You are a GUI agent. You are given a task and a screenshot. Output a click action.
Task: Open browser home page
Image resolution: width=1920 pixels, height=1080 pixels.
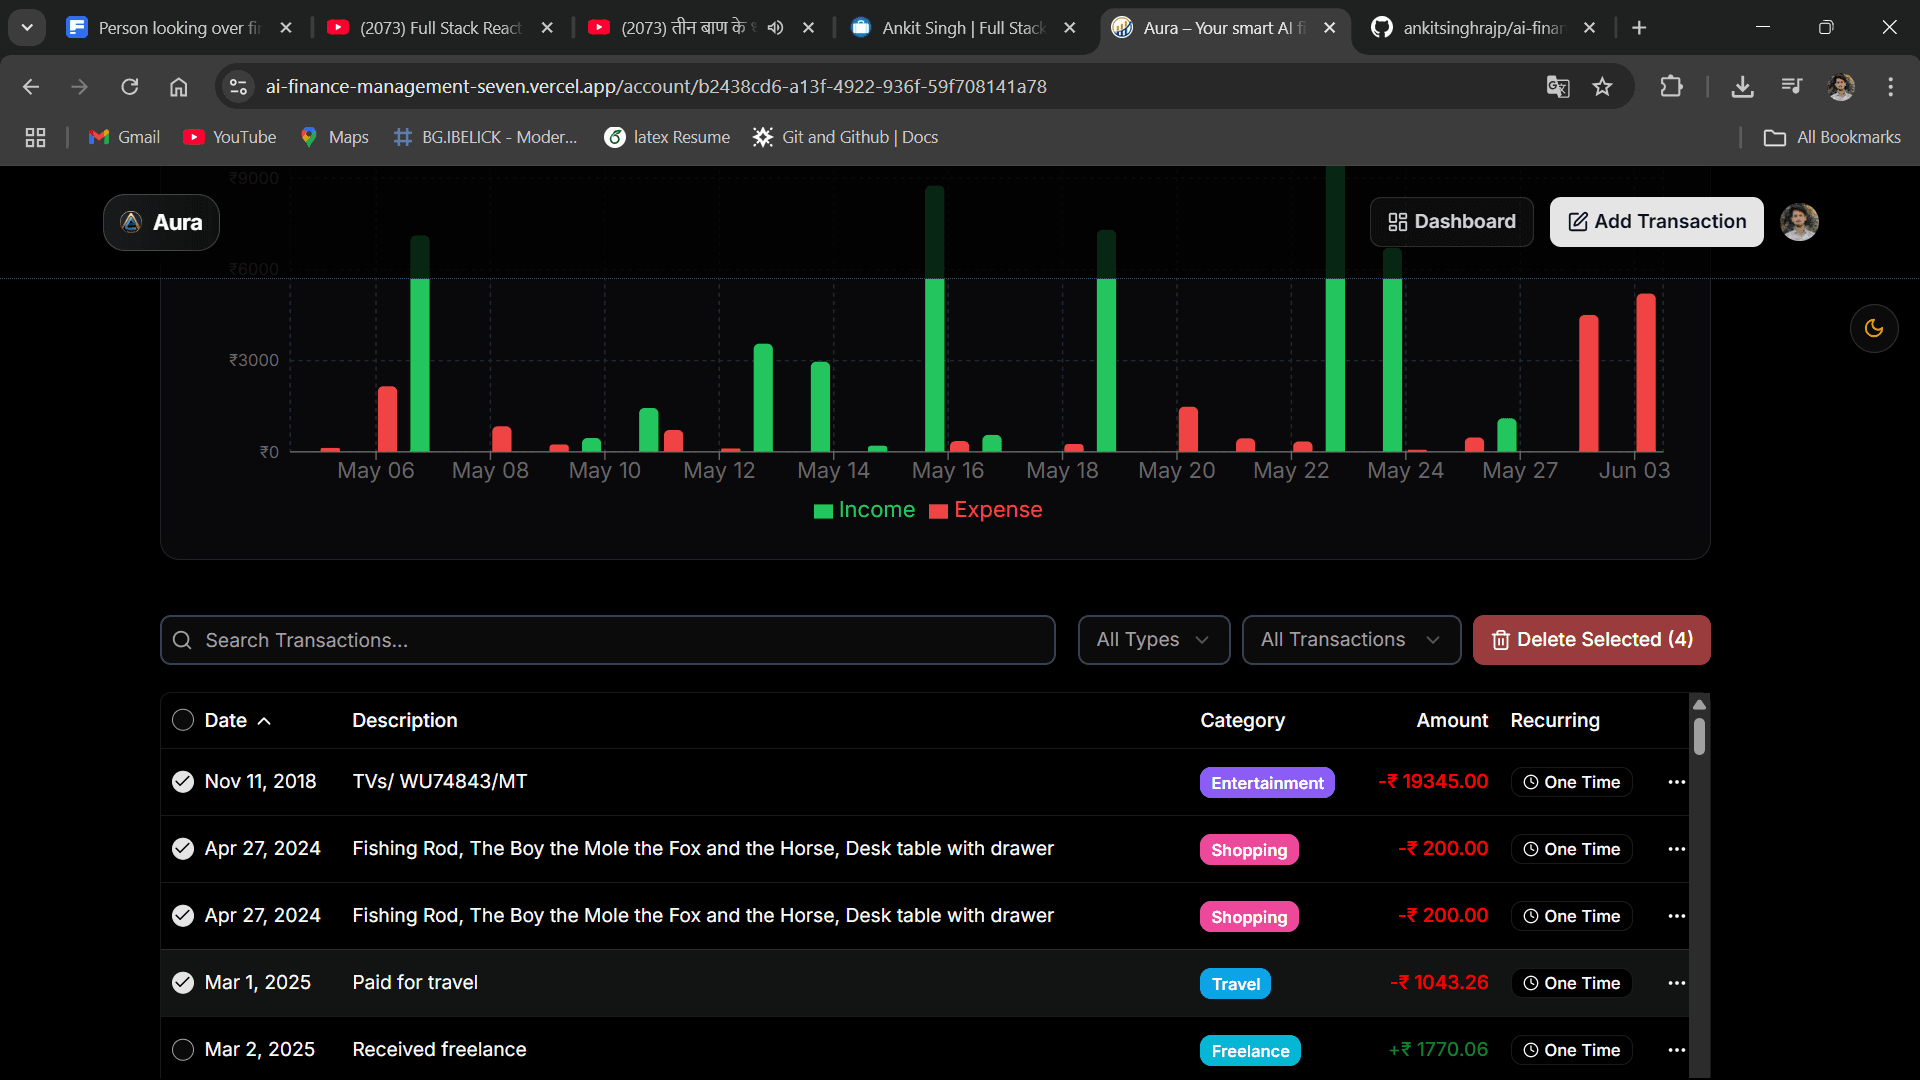coord(178,87)
